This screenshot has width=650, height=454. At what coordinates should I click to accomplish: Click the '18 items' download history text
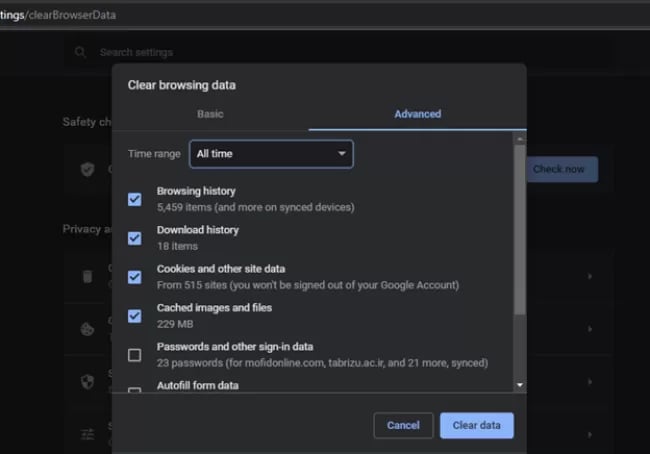point(177,246)
